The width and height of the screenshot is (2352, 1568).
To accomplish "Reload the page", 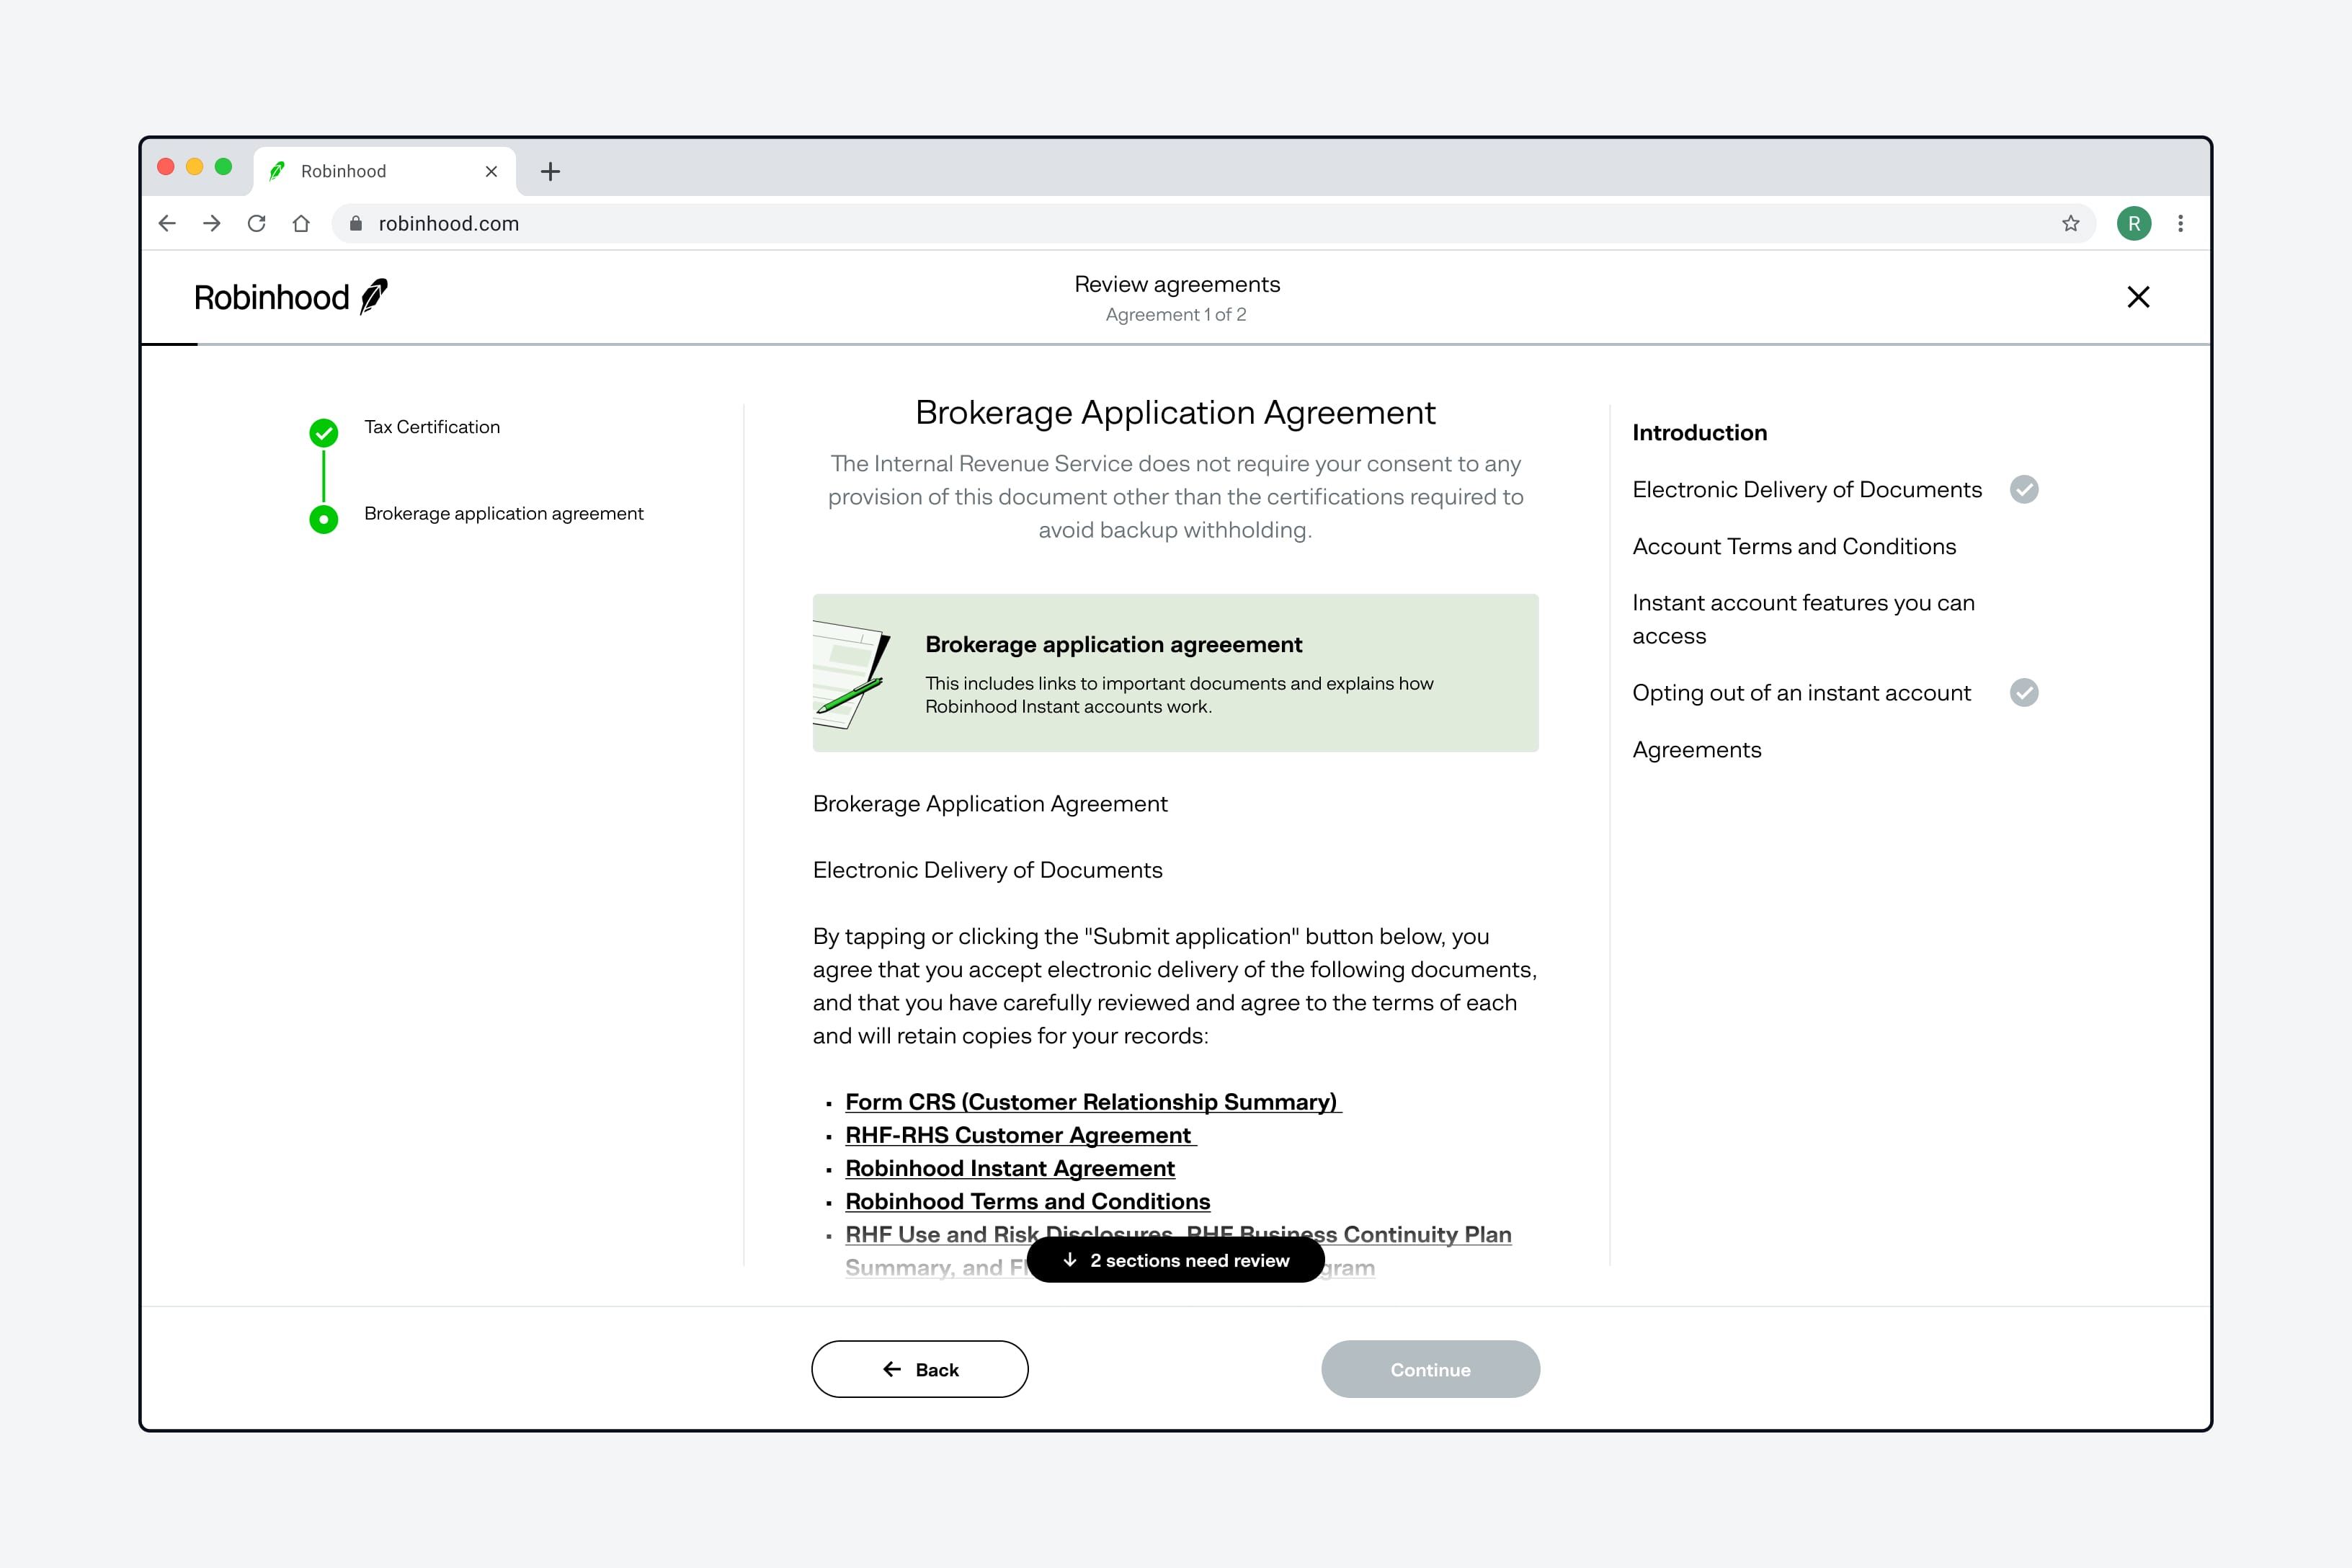I will [257, 223].
